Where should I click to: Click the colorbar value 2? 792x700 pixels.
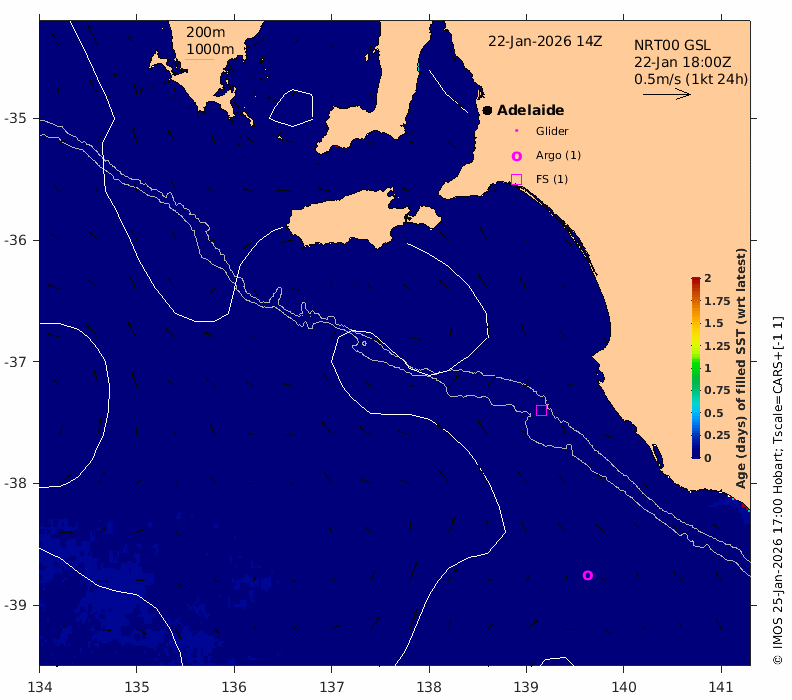coord(708,278)
